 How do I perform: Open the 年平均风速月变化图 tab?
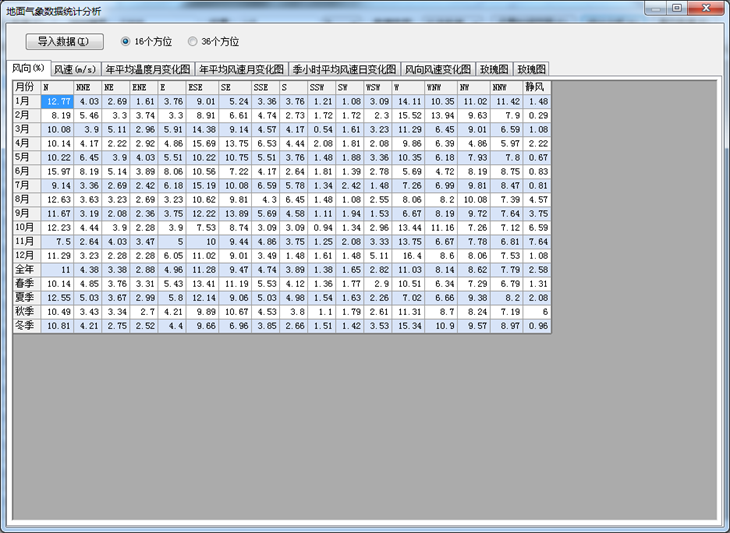[241, 70]
